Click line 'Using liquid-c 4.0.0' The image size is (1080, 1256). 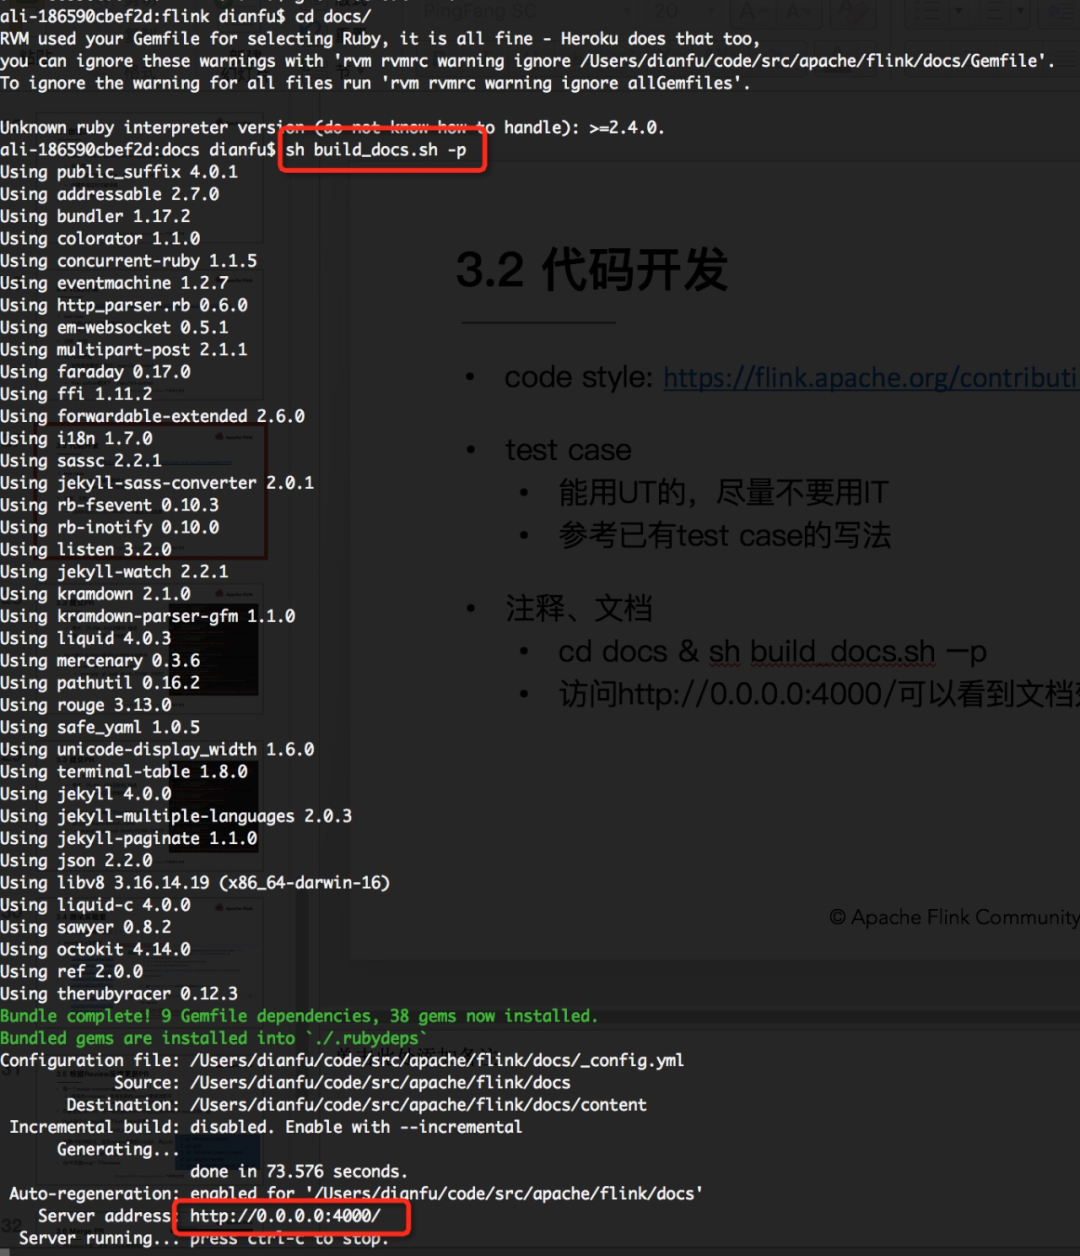[x=95, y=904]
